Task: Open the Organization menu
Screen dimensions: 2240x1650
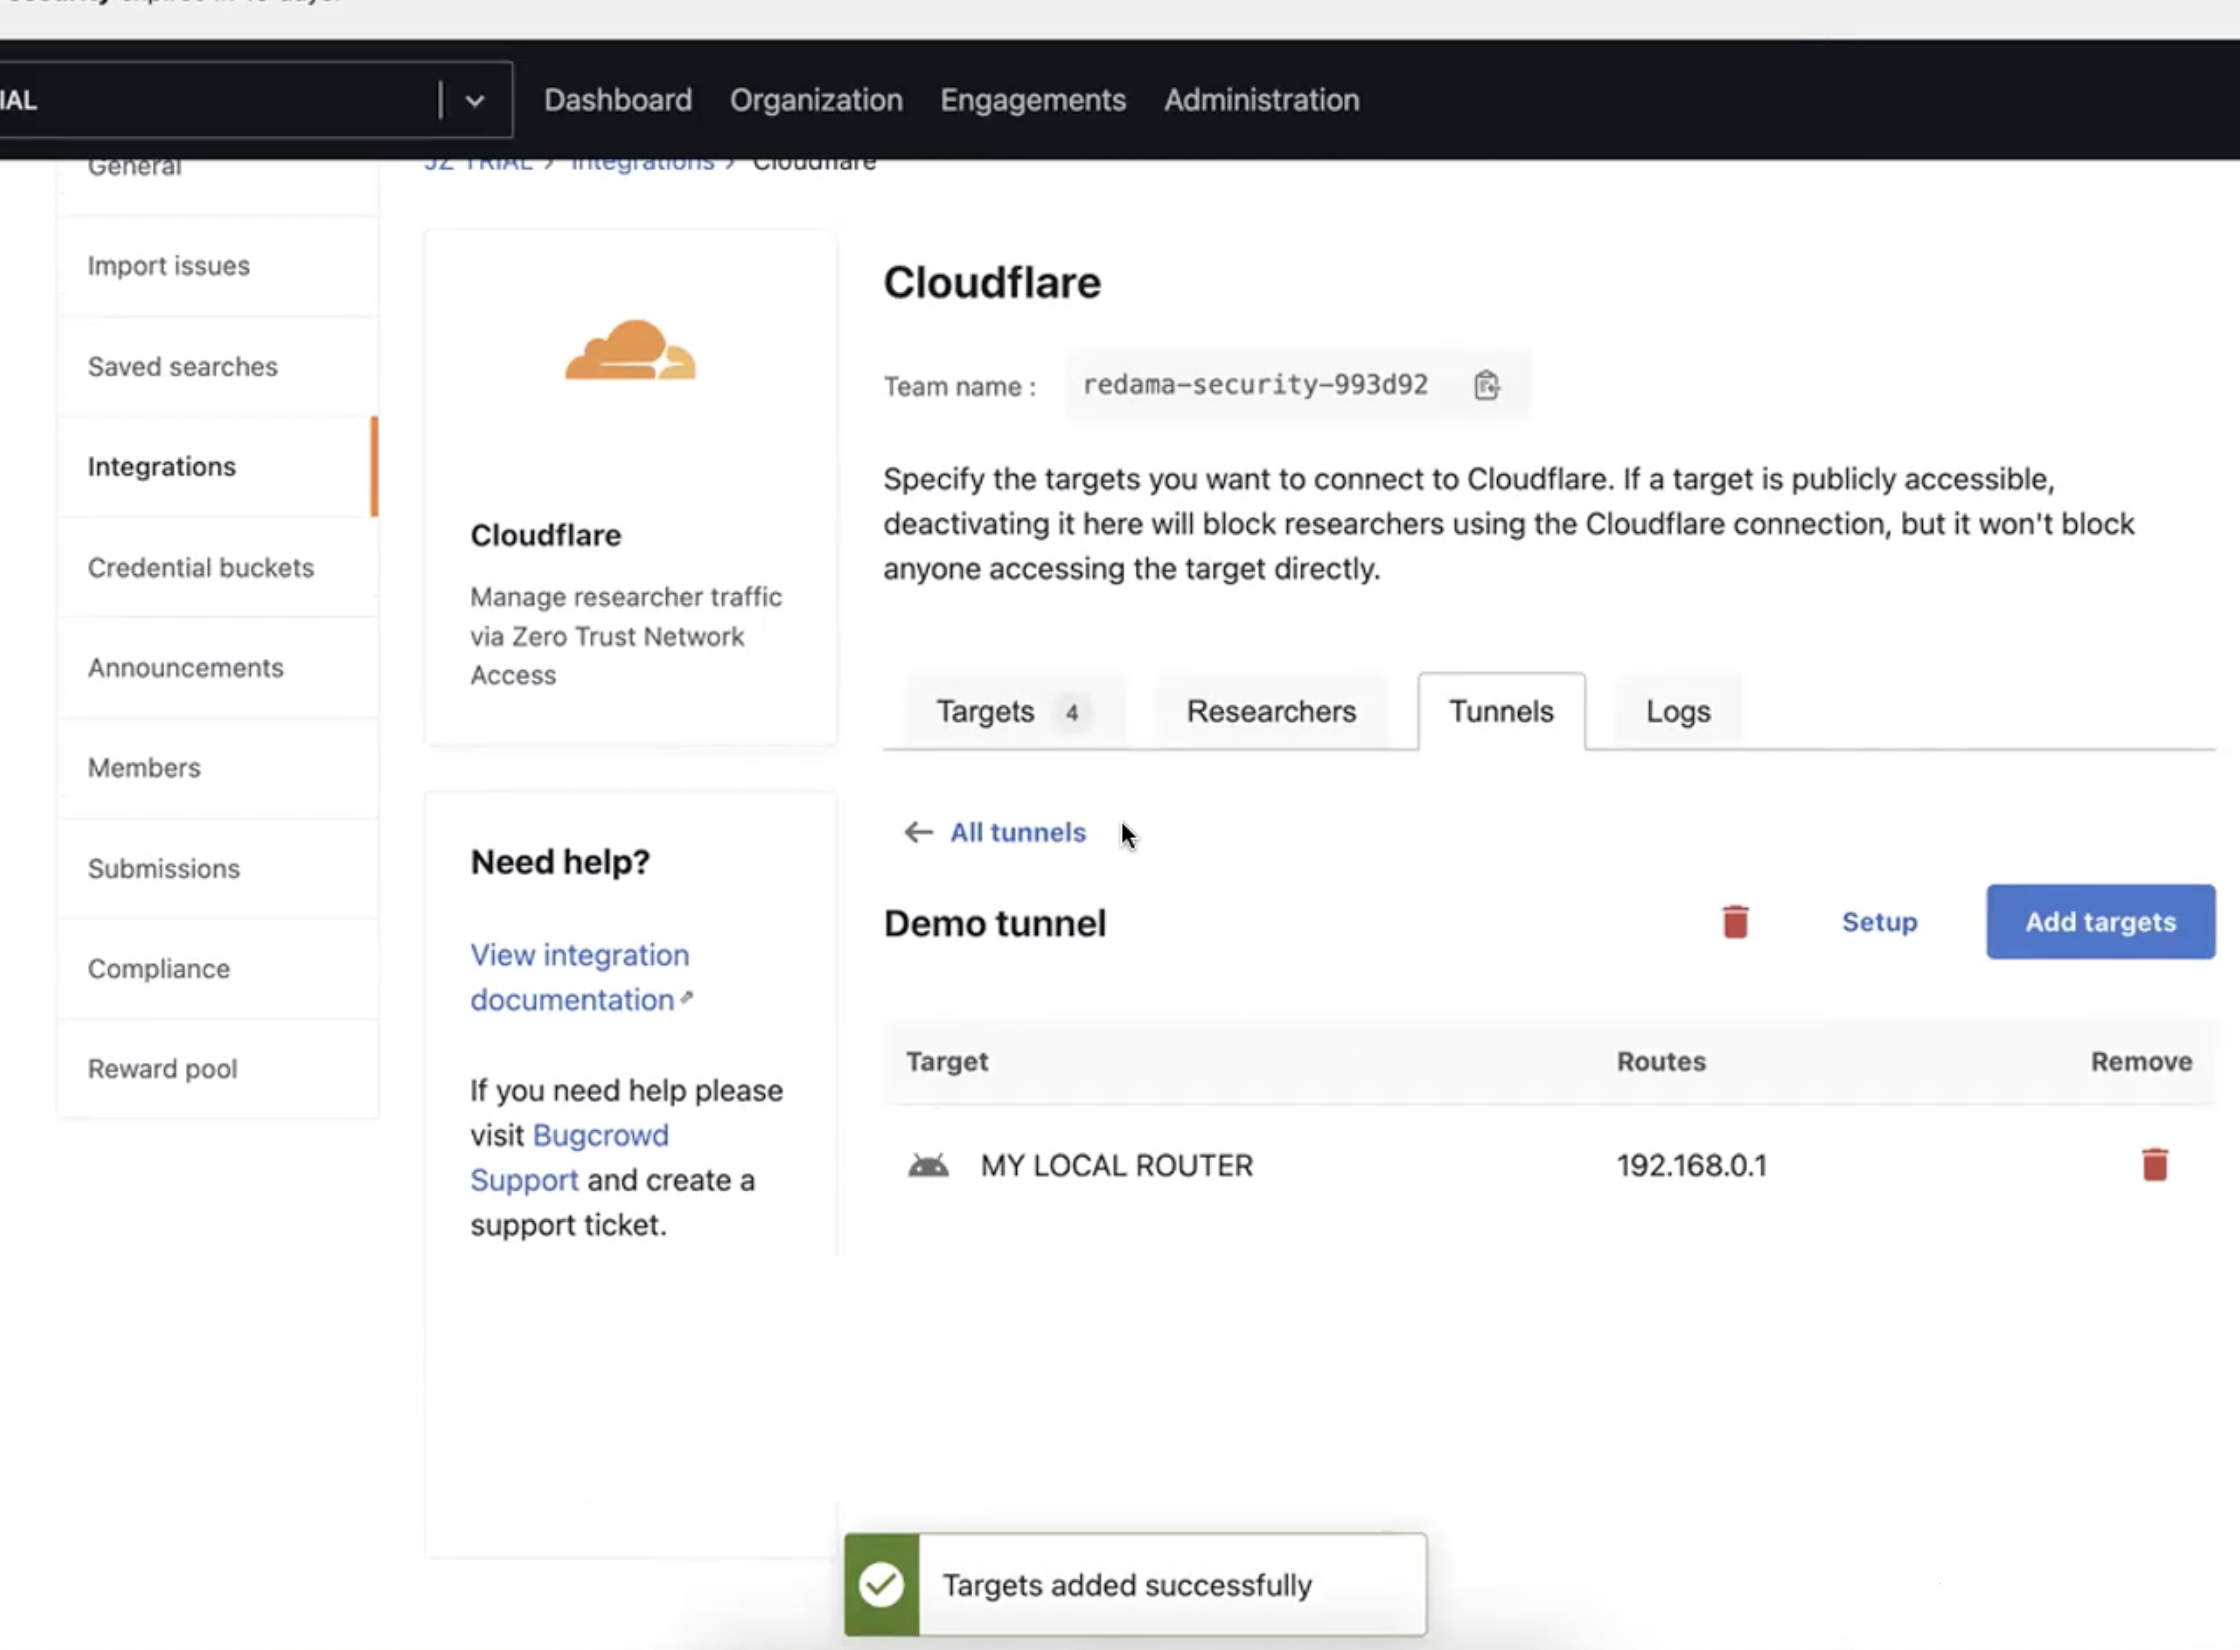Action: (x=816, y=100)
